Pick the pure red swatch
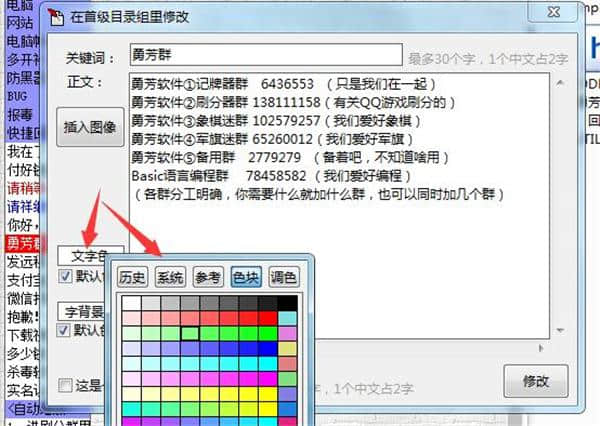The height and width of the screenshot is (426, 600). [x=268, y=318]
